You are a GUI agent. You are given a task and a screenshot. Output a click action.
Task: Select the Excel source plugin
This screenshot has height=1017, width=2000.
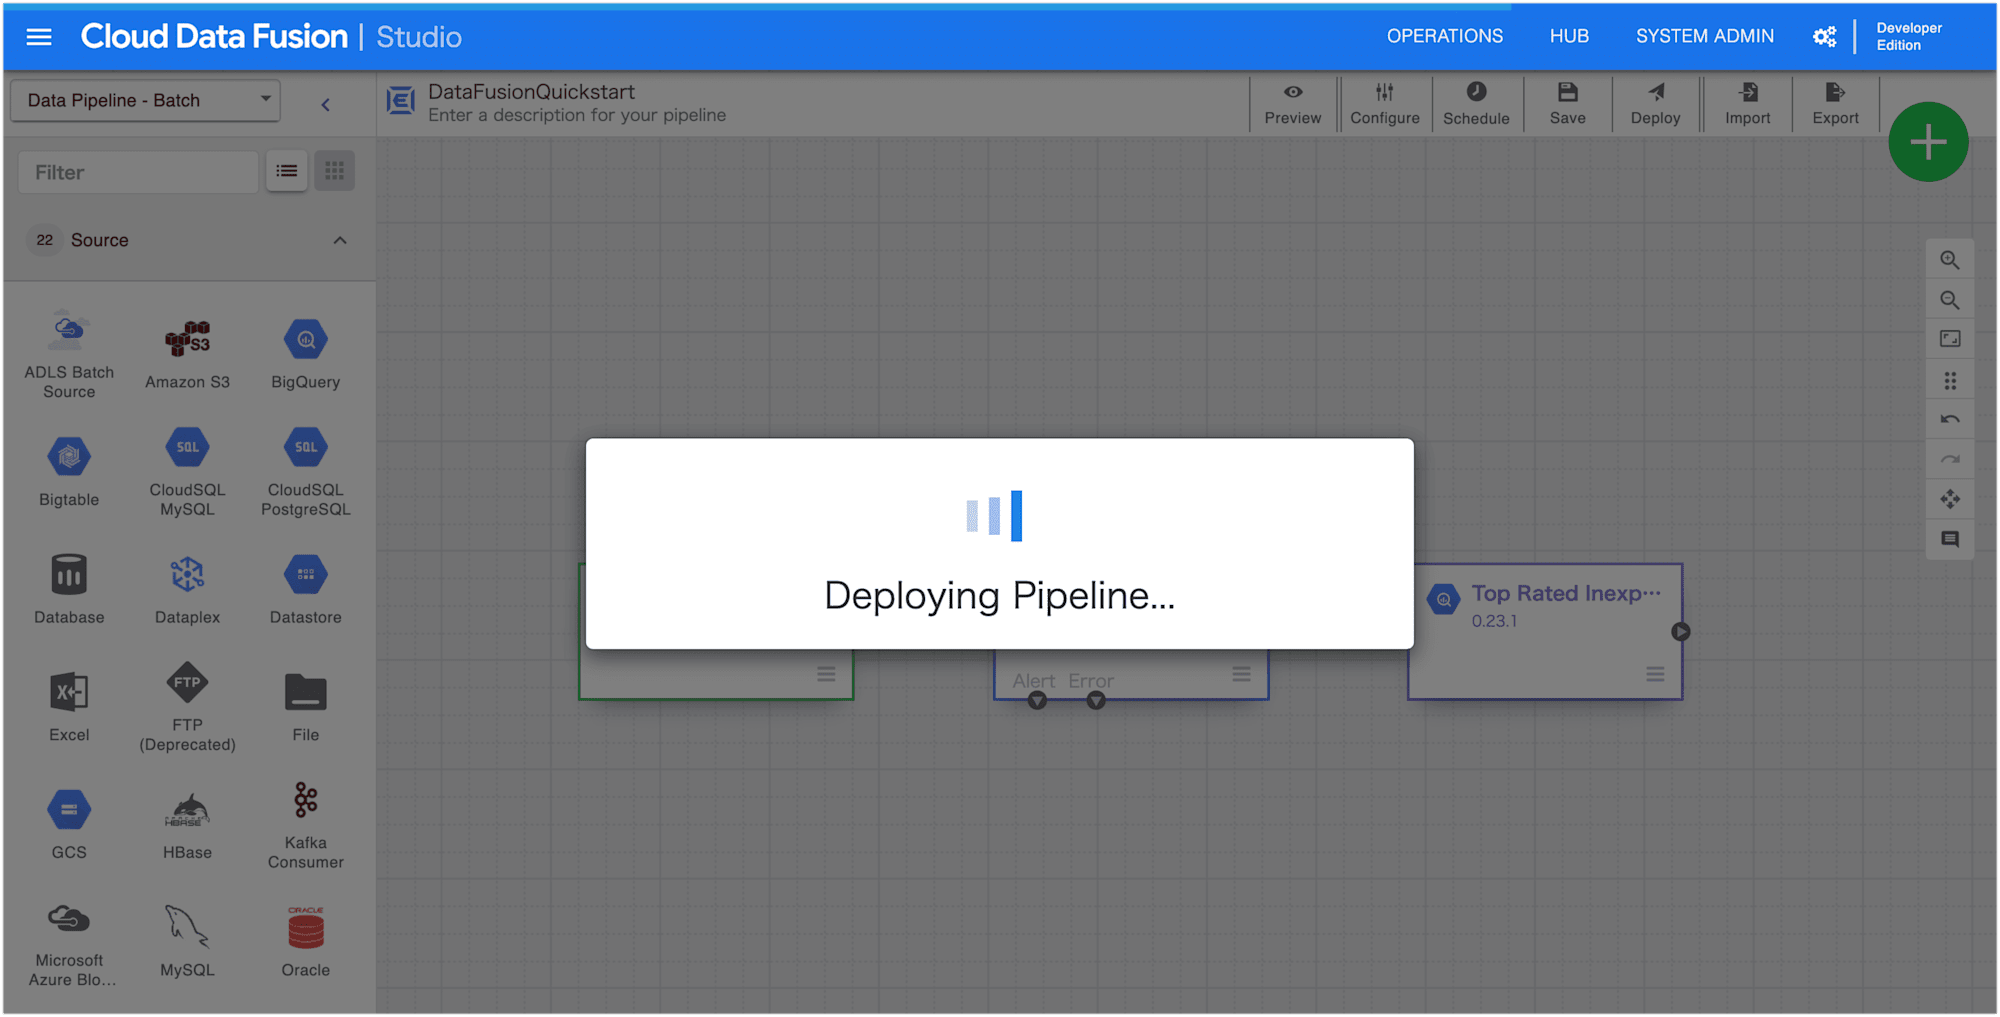[x=69, y=707]
